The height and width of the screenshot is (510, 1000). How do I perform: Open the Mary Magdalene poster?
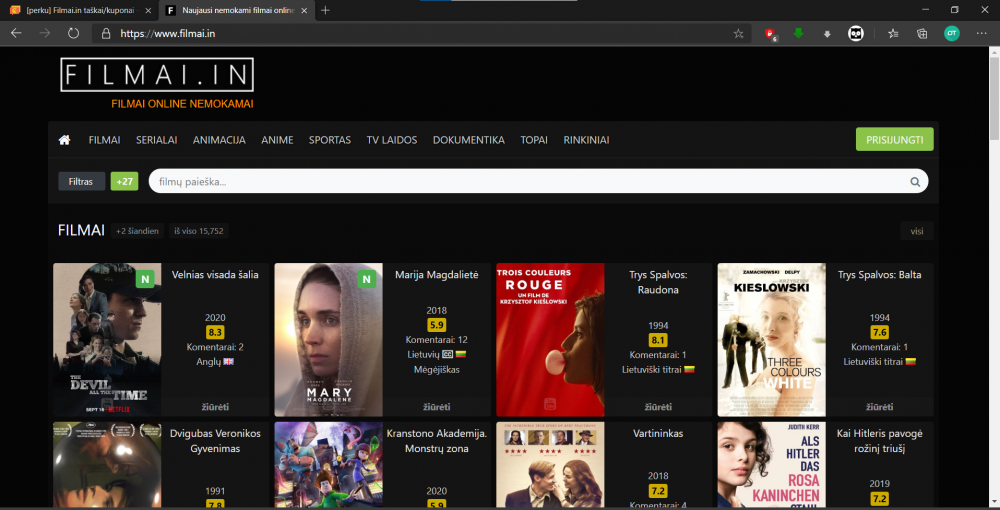[x=328, y=340]
